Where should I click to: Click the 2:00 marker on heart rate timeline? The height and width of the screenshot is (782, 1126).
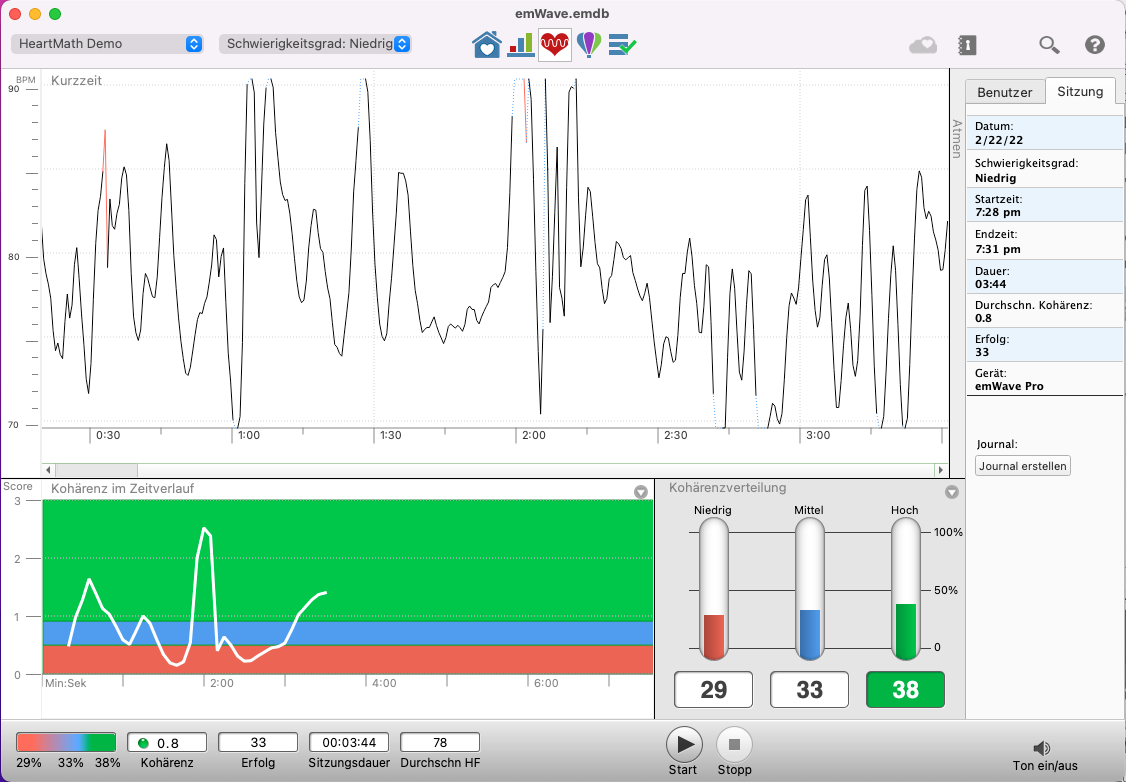534,435
